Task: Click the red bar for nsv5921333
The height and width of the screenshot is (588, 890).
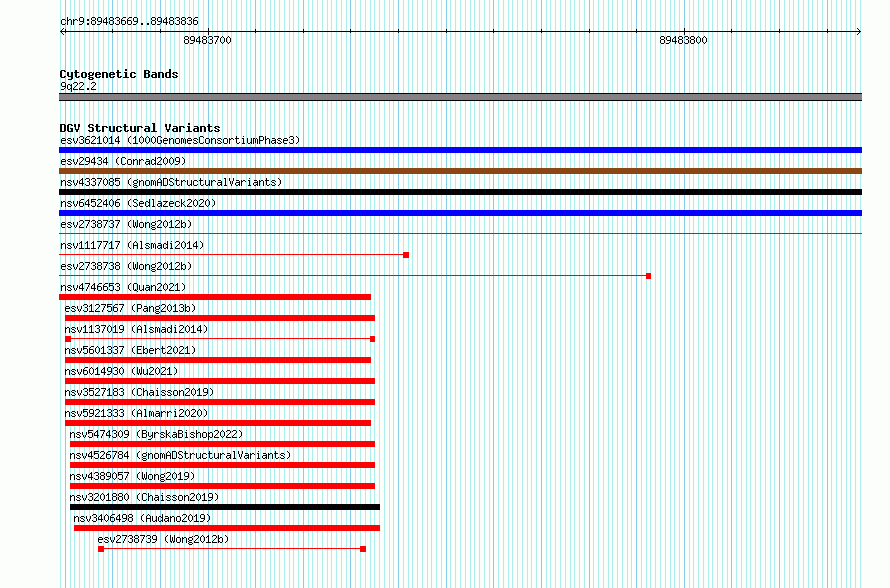Action: [x=218, y=423]
